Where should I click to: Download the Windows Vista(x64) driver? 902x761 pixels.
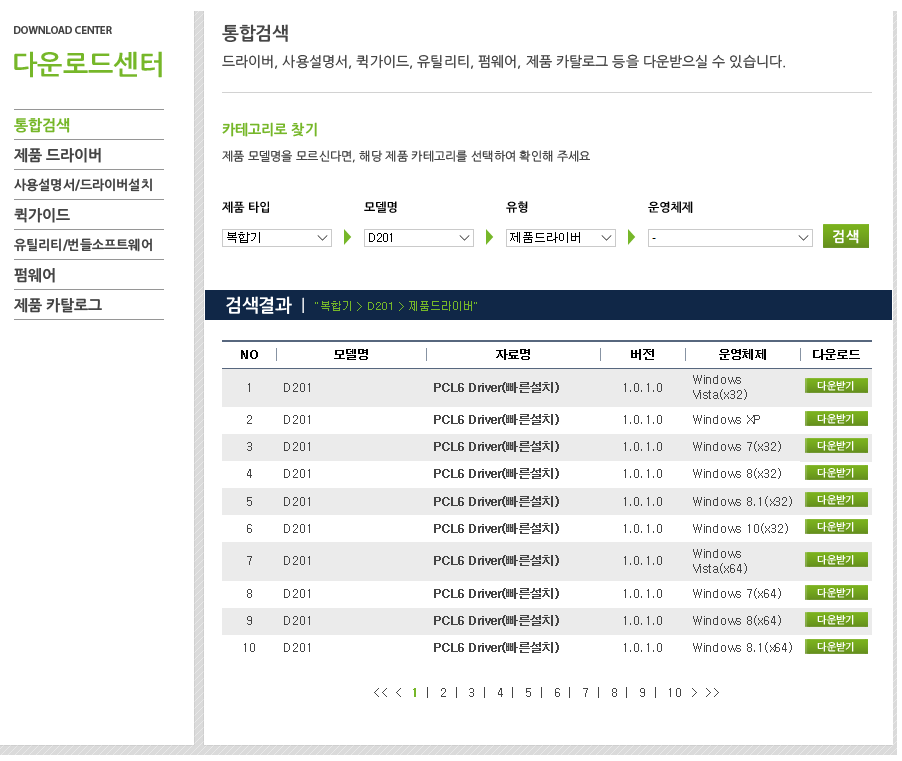[836, 560]
